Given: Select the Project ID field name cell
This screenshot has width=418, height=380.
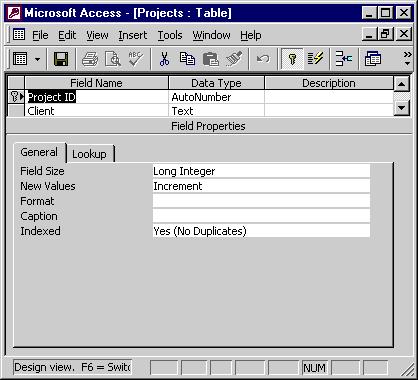Looking at the screenshot, I should 97,97.
